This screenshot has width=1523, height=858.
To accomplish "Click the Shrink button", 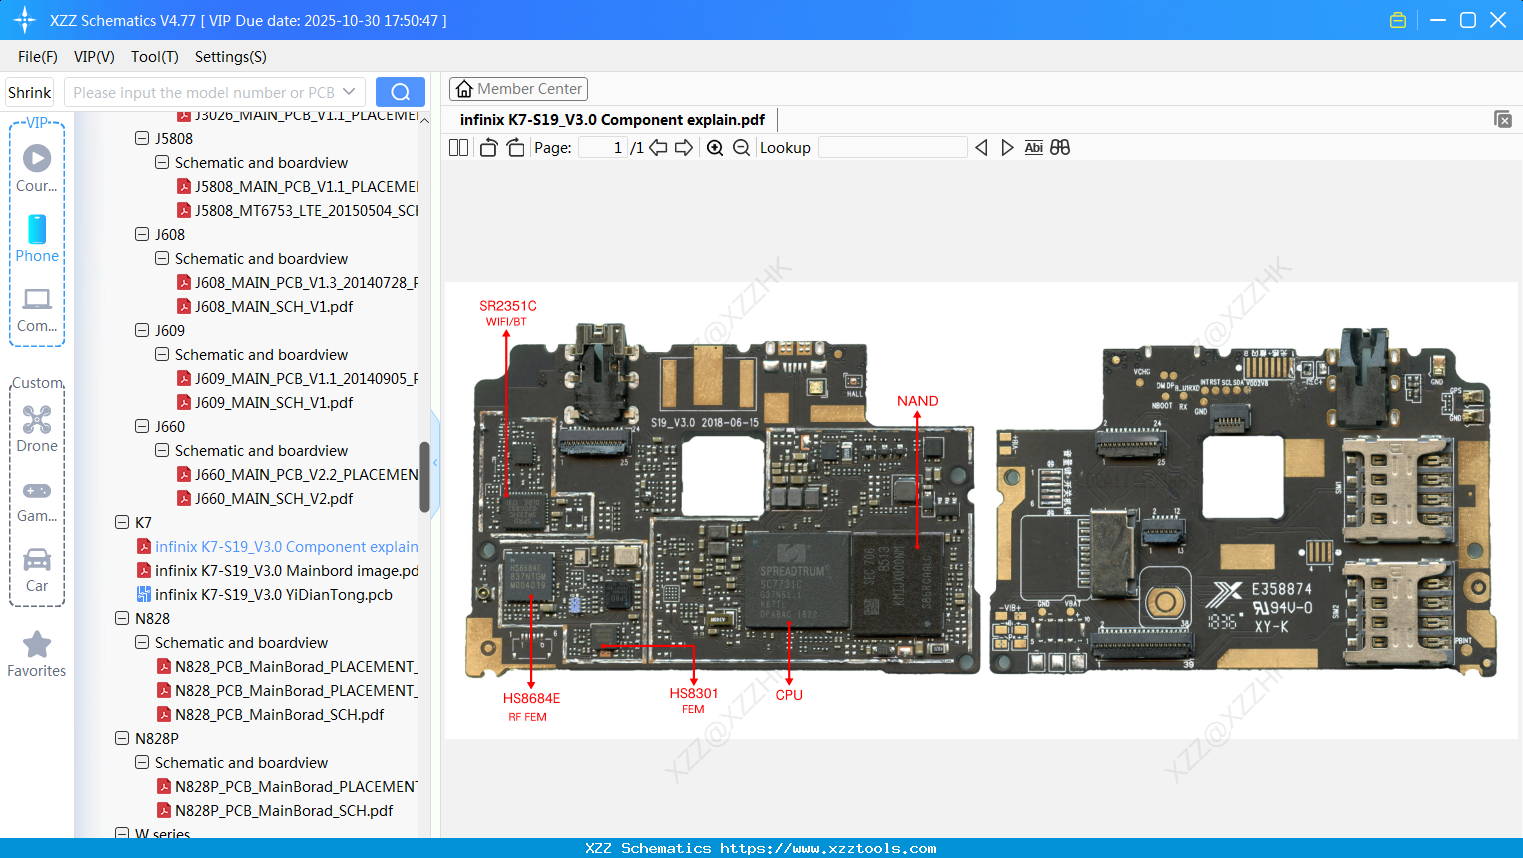I will (x=29, y=91).
